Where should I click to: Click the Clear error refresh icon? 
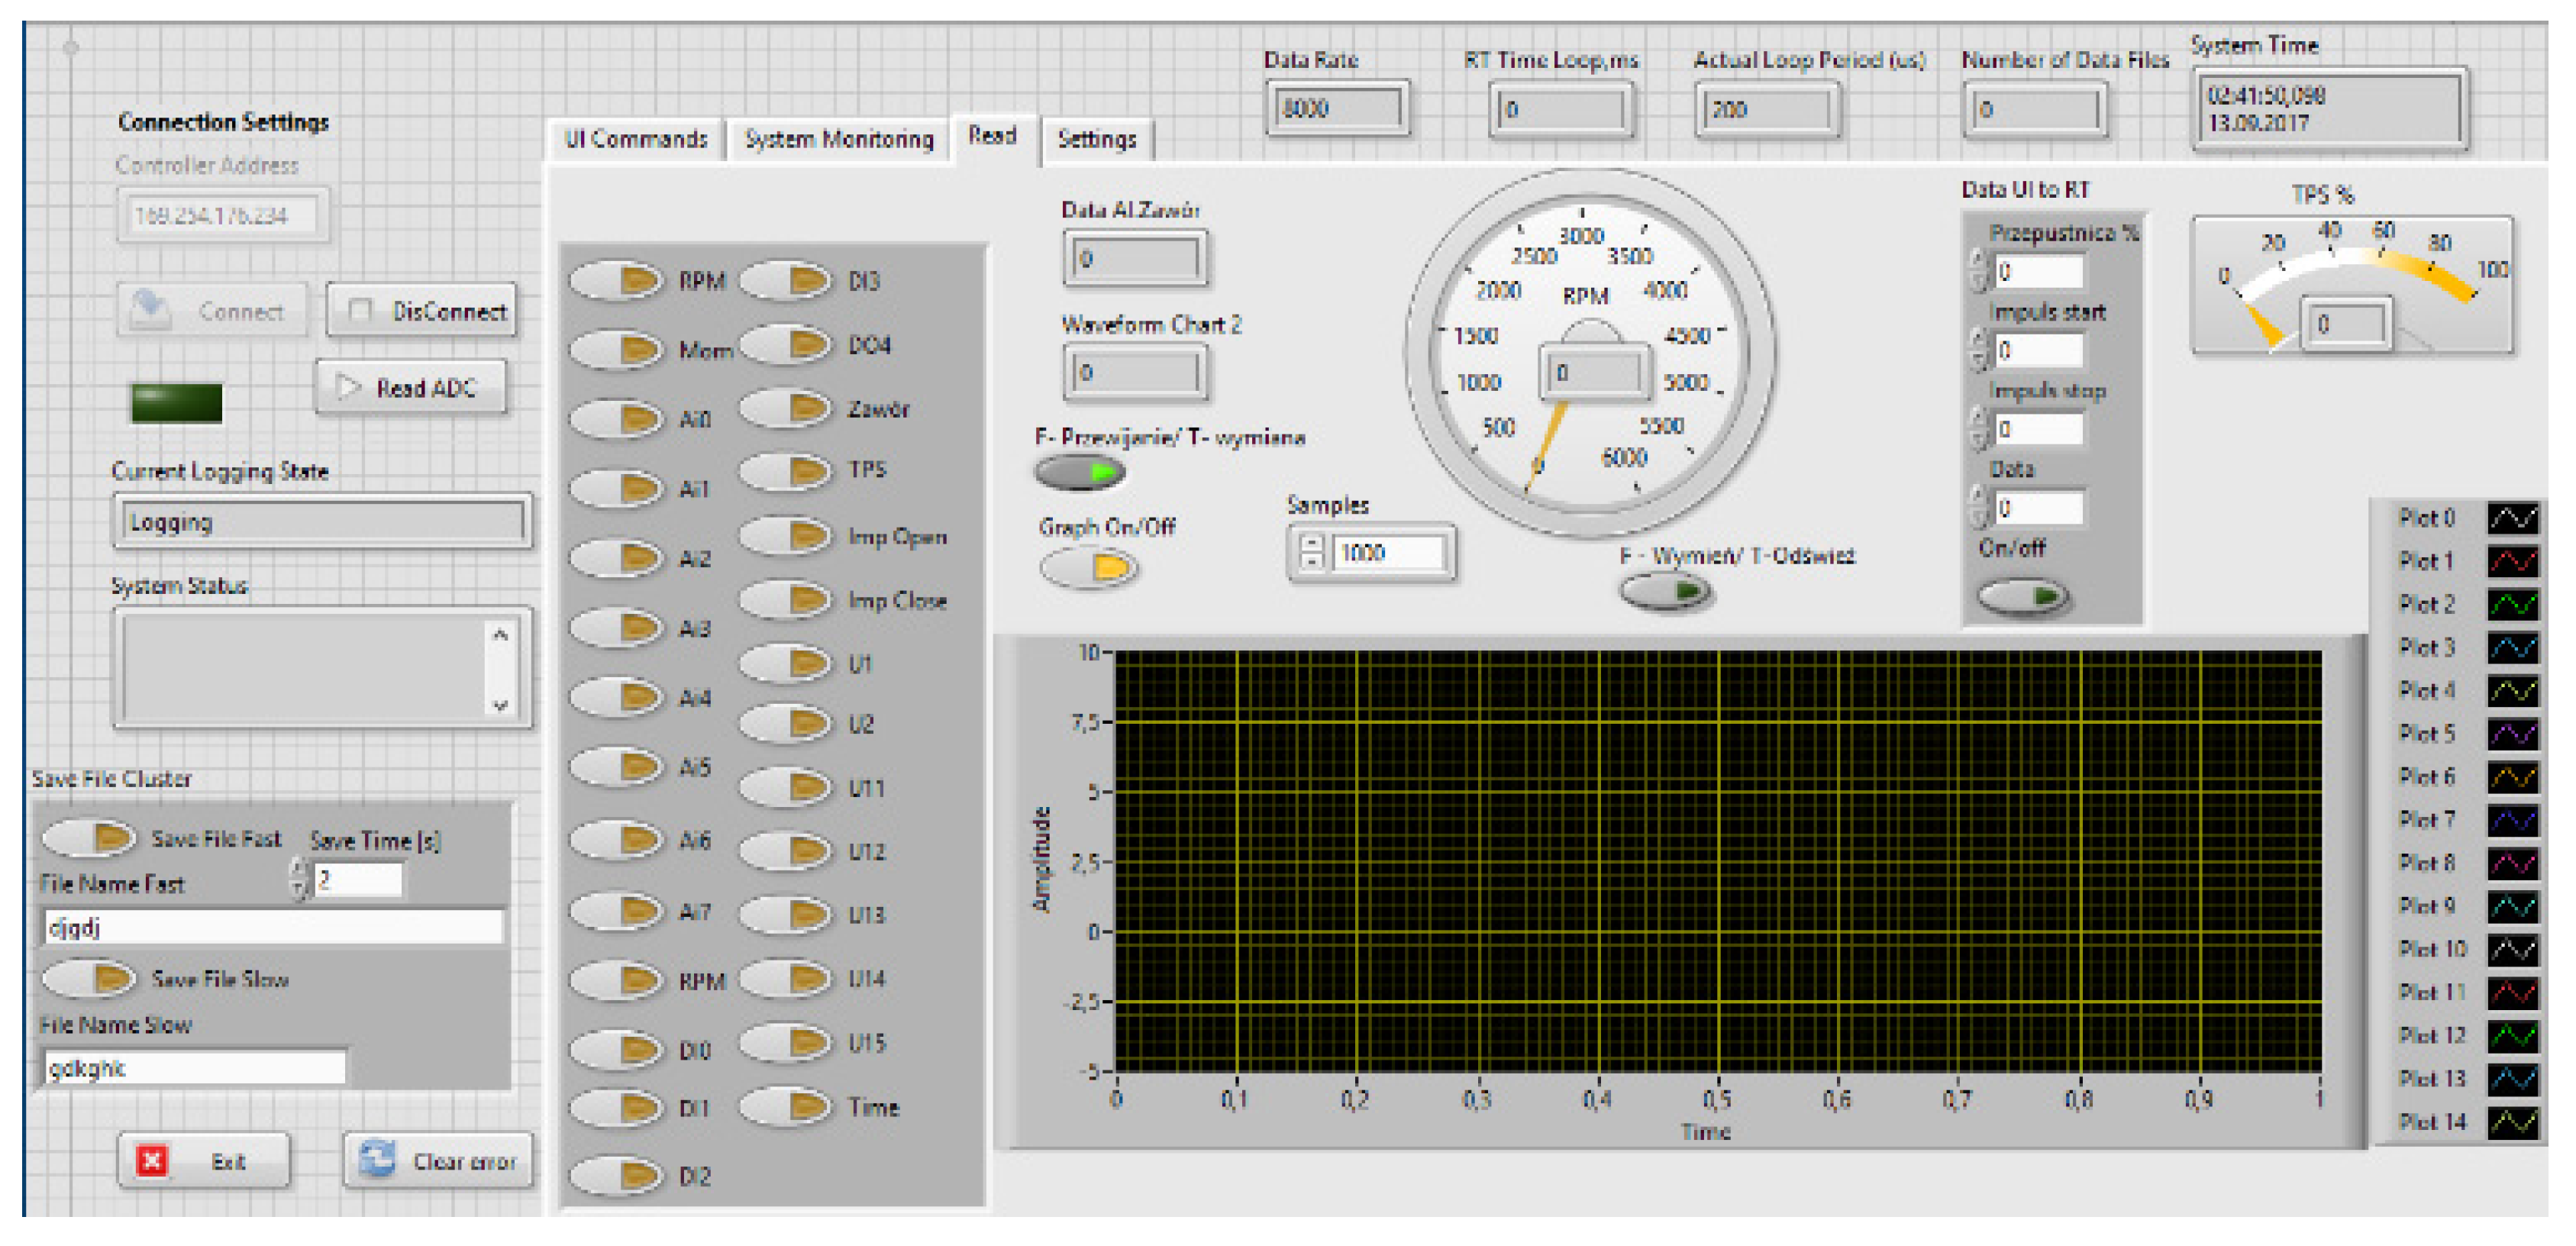coord(378,1160)
